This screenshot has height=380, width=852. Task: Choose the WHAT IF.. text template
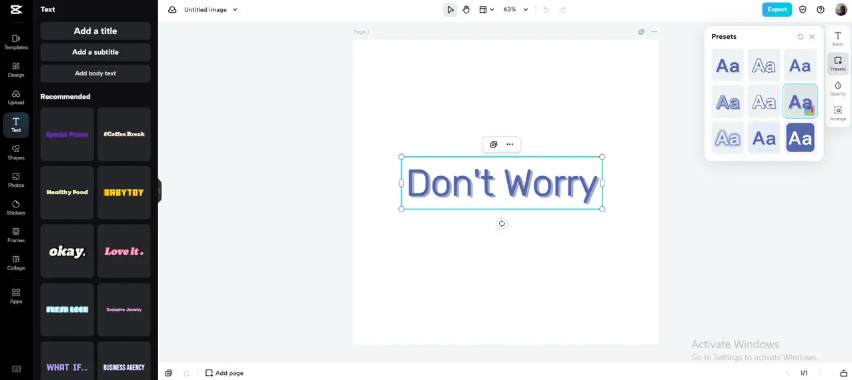pyautogui.click(x=67, y=361)
